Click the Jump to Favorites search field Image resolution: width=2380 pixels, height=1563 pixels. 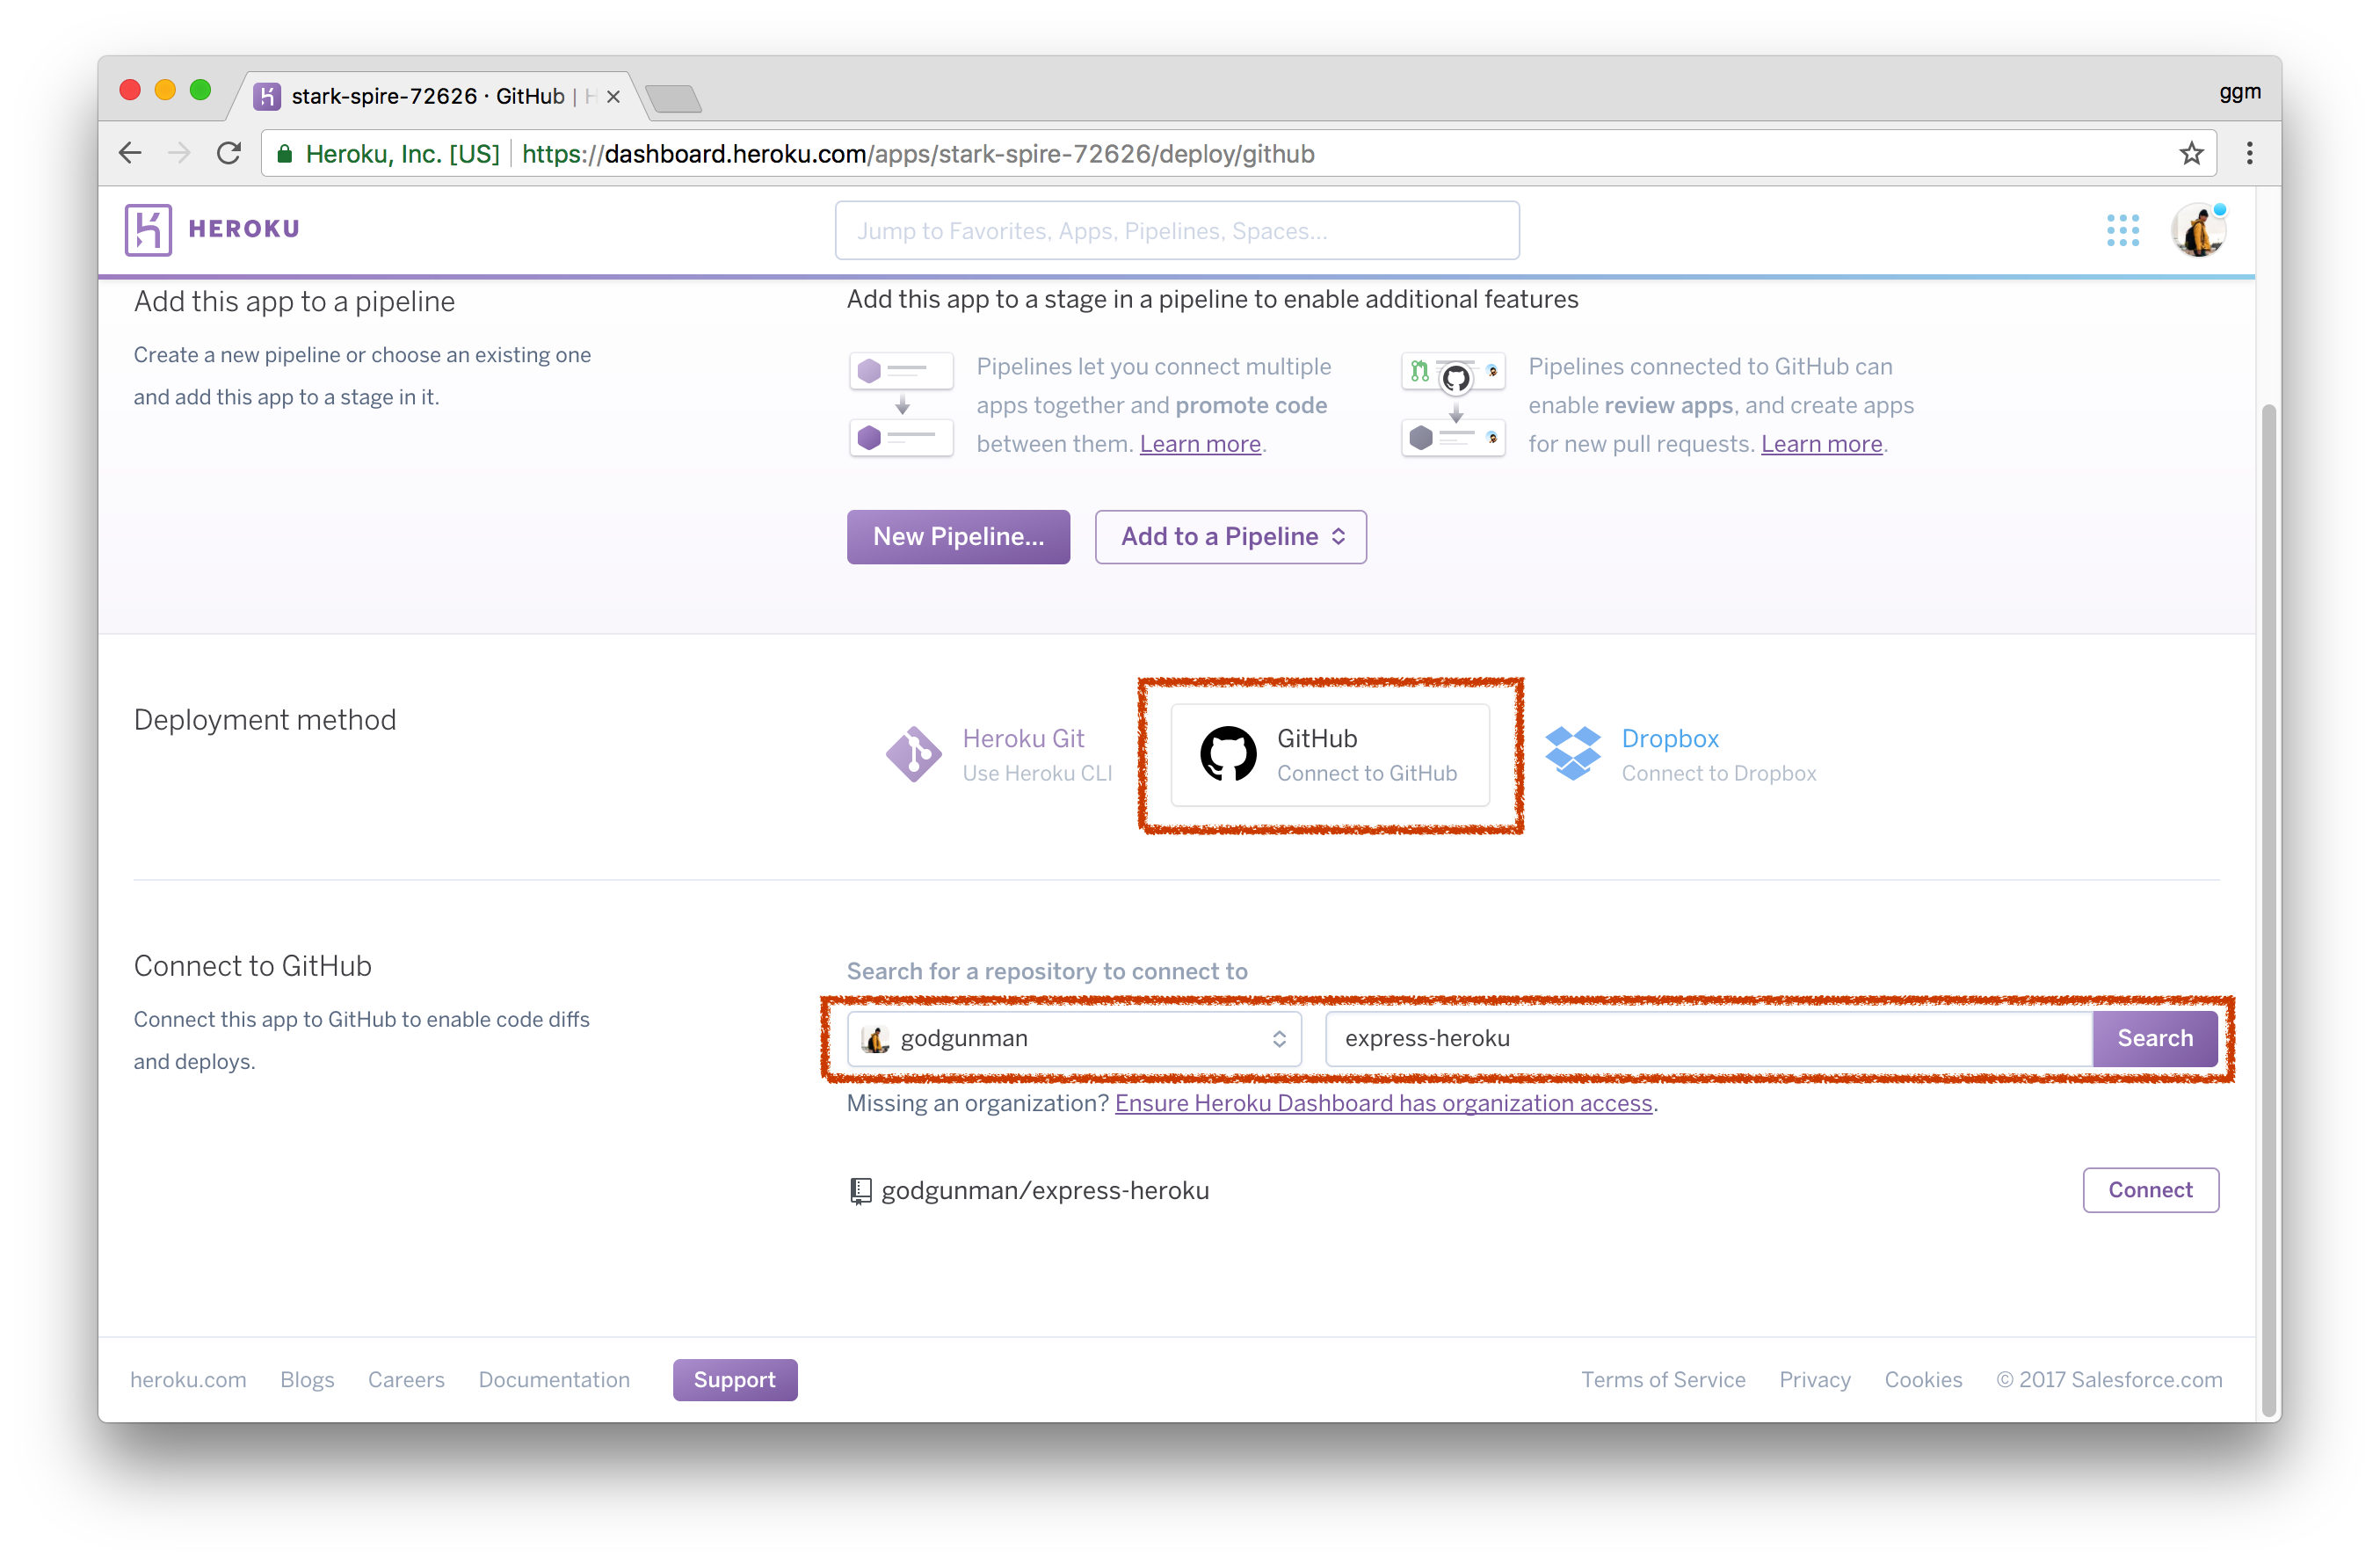point(1177,231)
